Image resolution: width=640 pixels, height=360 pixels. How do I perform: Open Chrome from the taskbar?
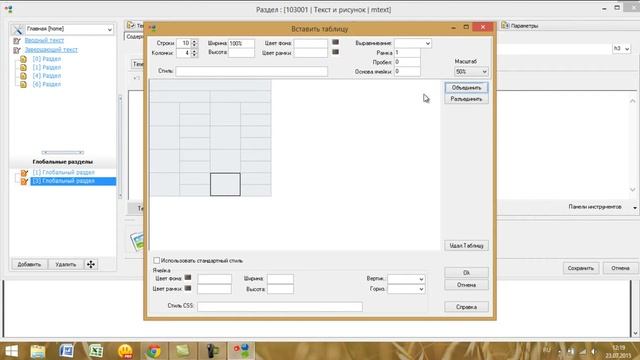[154, 351]
